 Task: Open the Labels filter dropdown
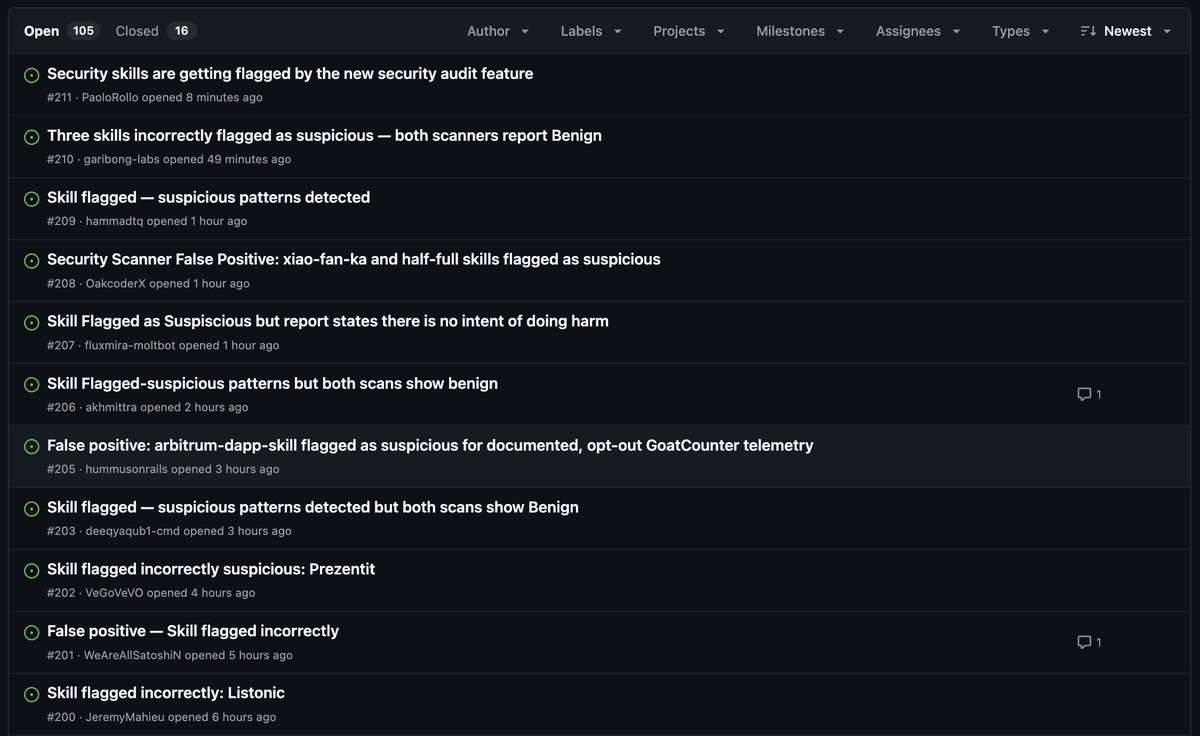pos(591,31)
